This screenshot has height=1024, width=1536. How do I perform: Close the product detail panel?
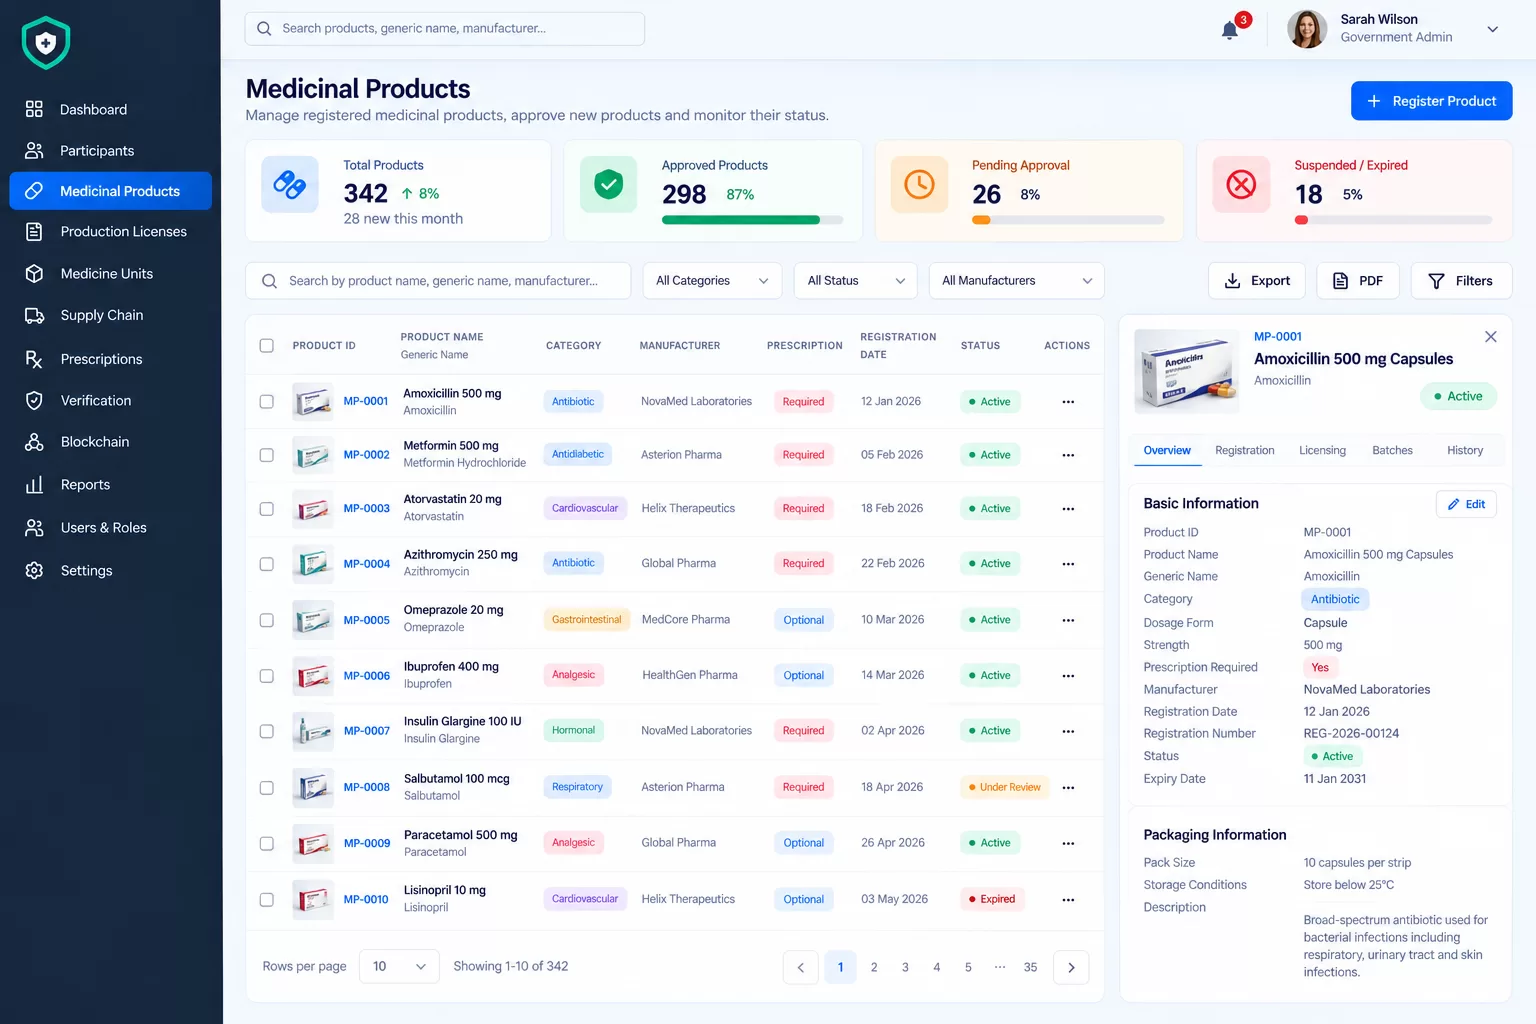pyautogui.click(x=1491, y=337)
